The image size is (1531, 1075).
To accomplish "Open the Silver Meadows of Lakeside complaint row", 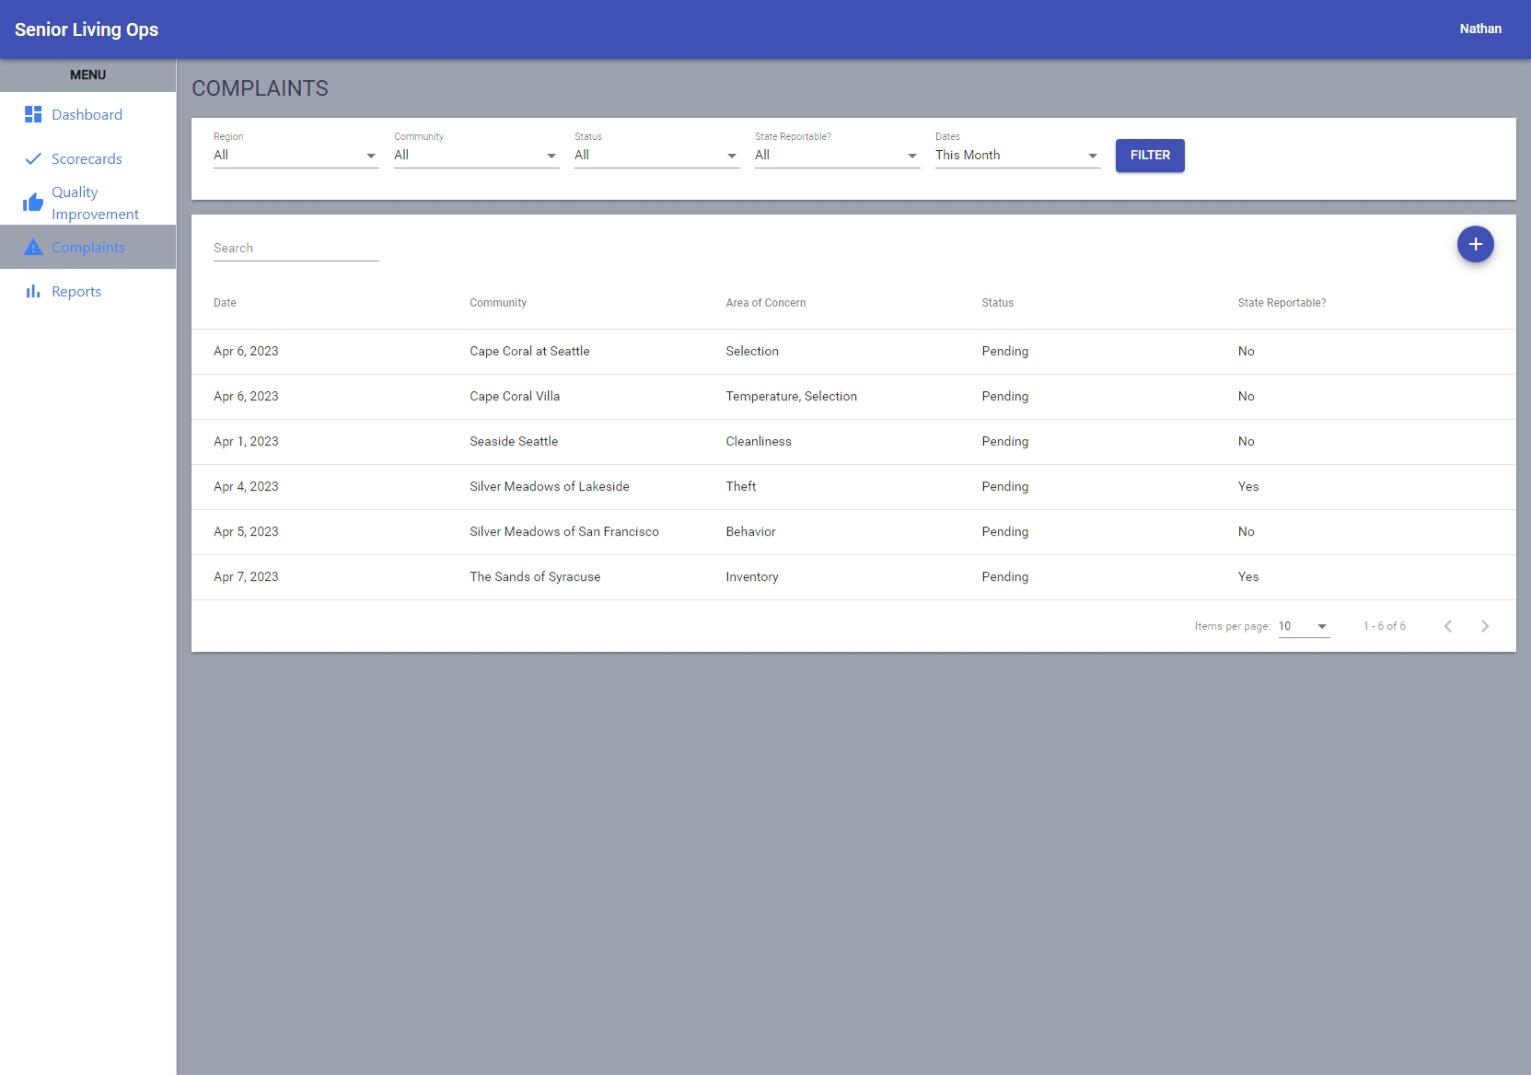I will 549,487.
